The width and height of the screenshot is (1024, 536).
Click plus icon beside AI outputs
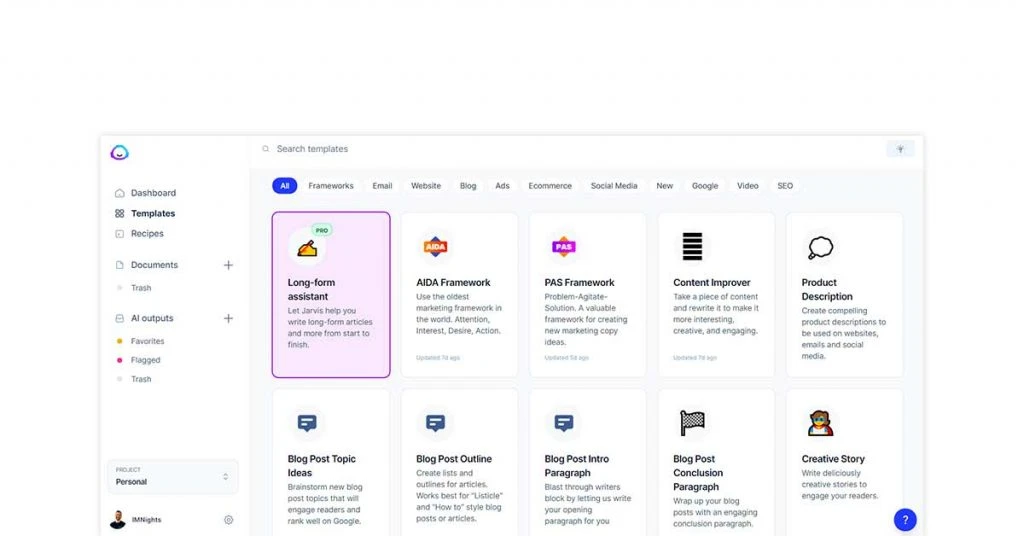pyautogui.click(x=228, y=319)
